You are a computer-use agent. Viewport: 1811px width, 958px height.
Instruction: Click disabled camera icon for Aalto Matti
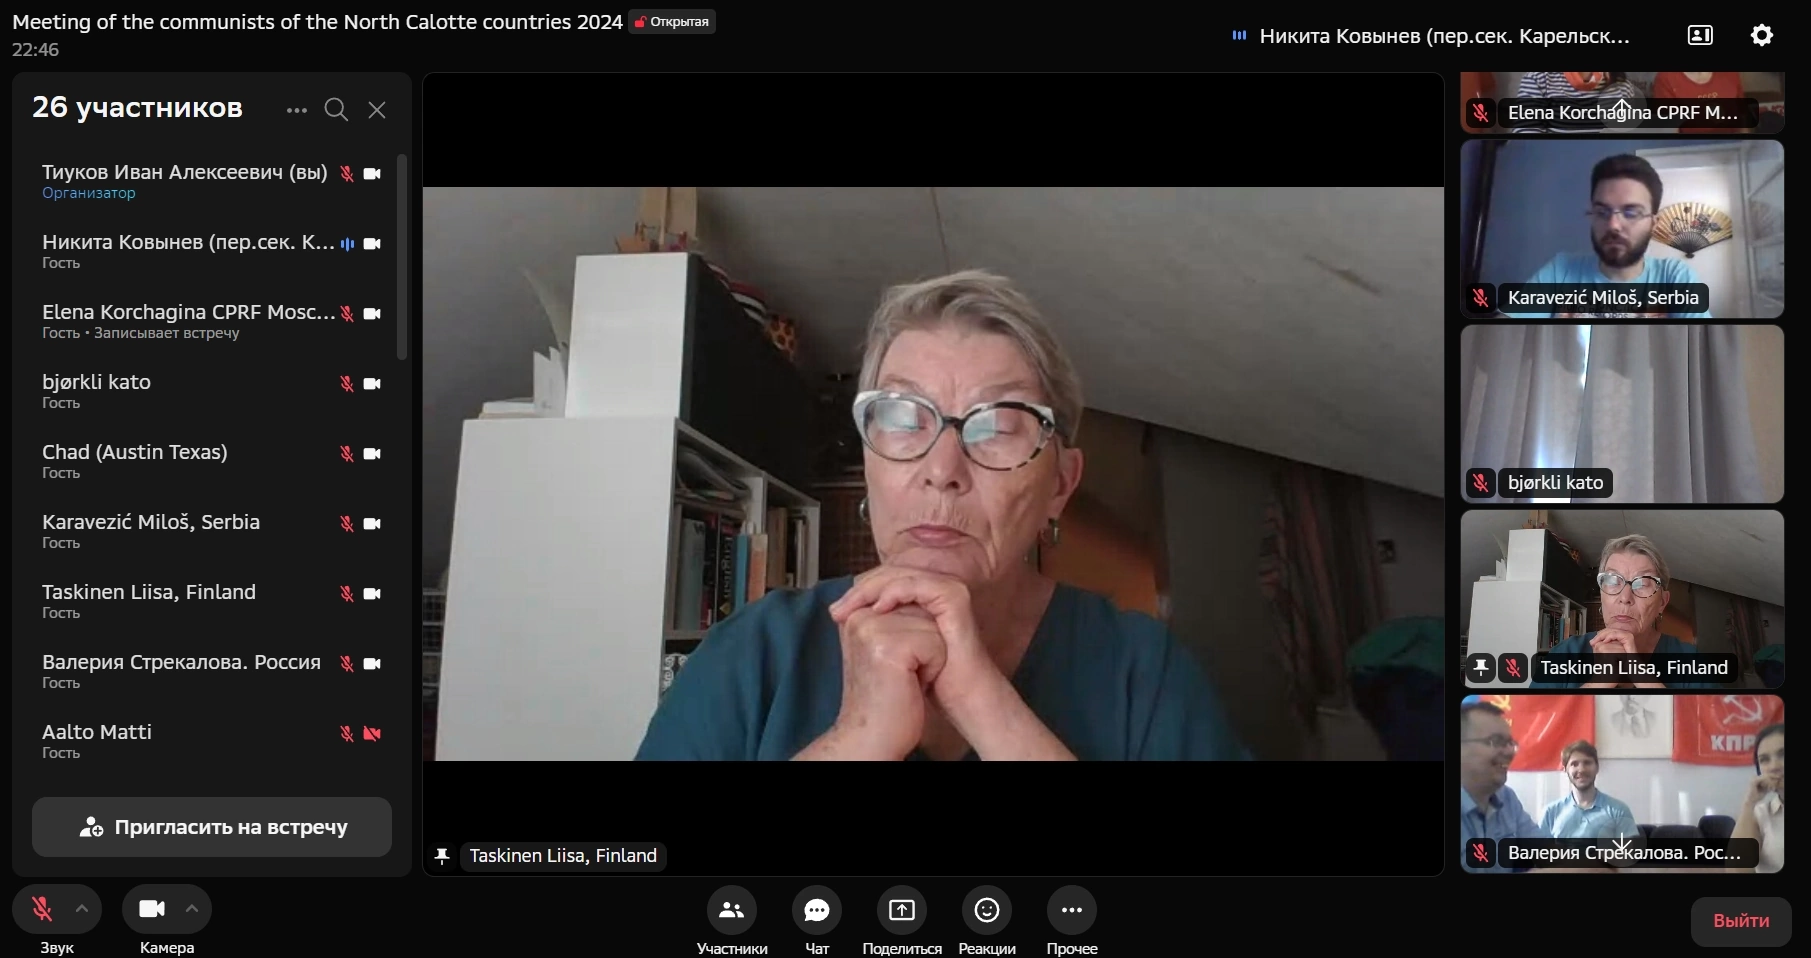pyautogui.click(x=372, y=734)
